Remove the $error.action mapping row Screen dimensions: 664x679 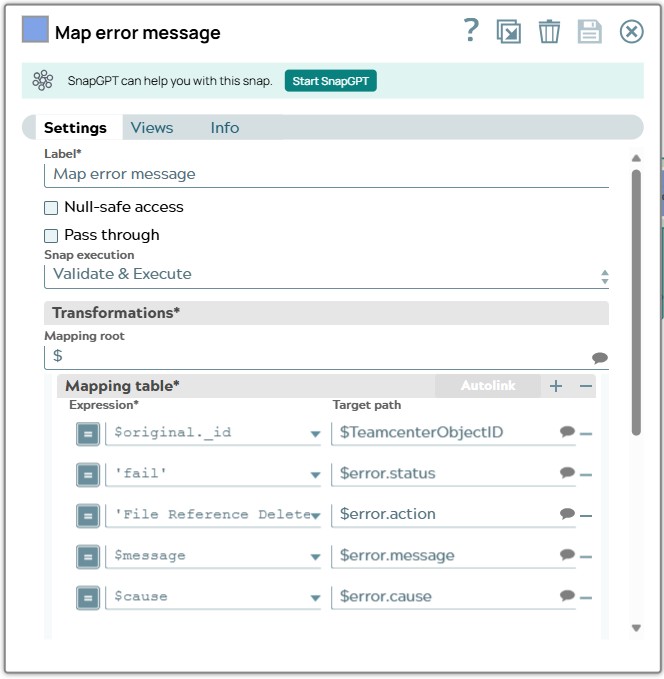pyautogui.click(x=586, y=516)
